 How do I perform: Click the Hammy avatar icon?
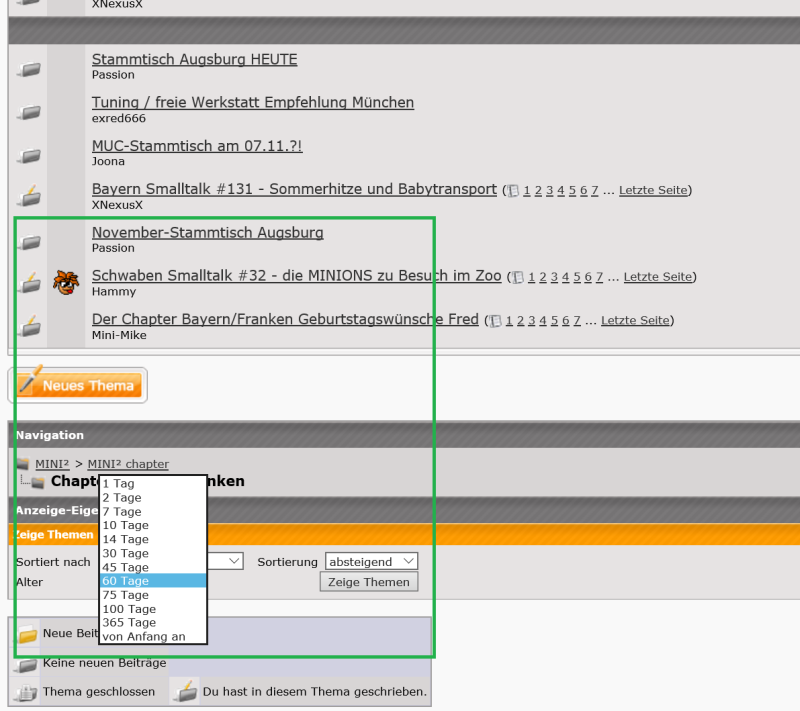66,282
